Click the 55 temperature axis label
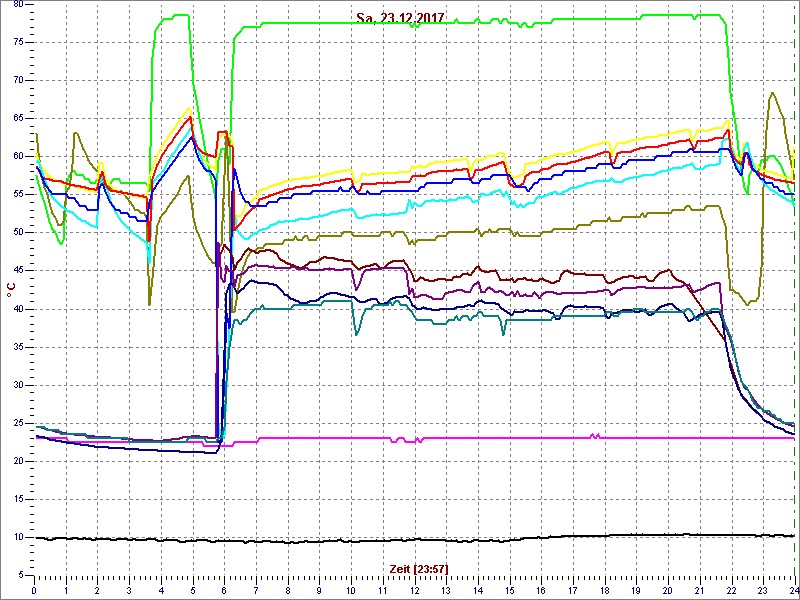Viewport: 800px width, 600px height. (18, 195)
